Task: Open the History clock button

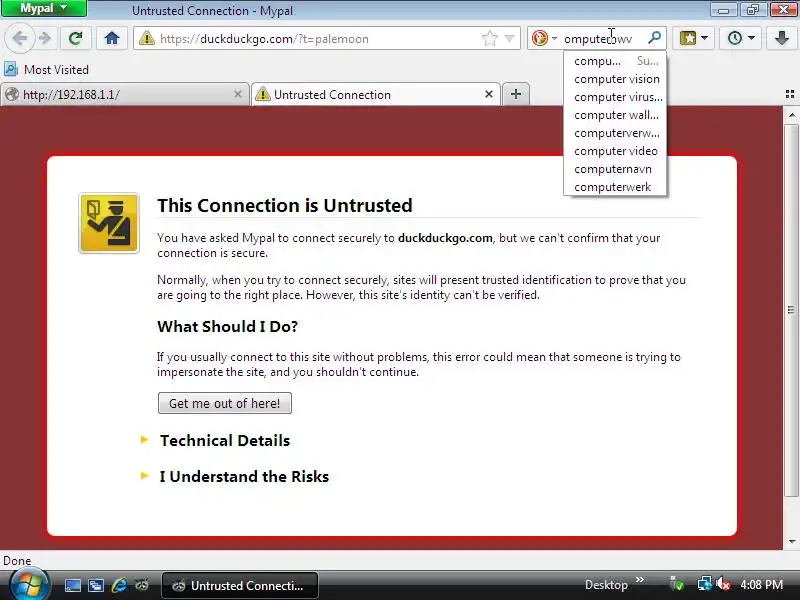Action: pos(735,38)
